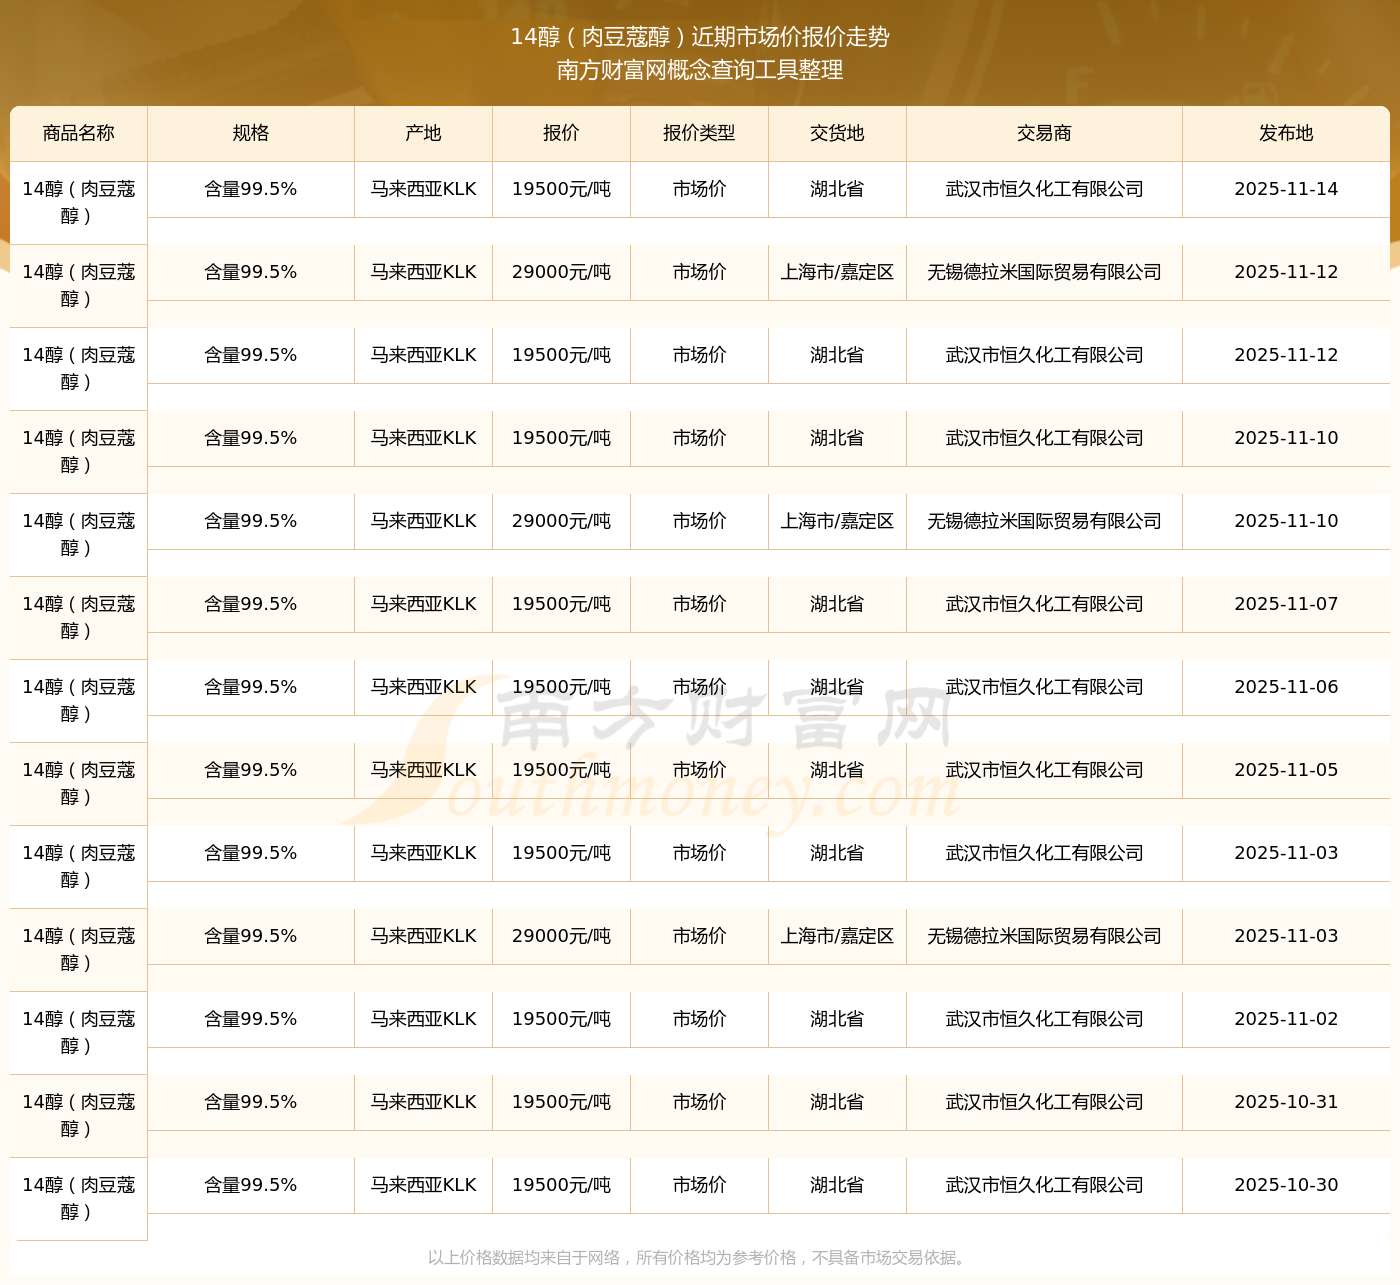1400x1285 pixels.
Task: Click the date cell 2025-10-31
Action: pyautogui.click(x=1286, y=1102)
